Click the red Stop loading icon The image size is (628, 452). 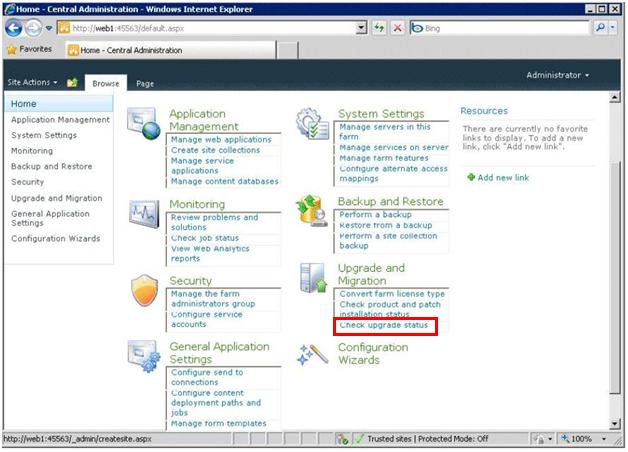pos(398,28)
